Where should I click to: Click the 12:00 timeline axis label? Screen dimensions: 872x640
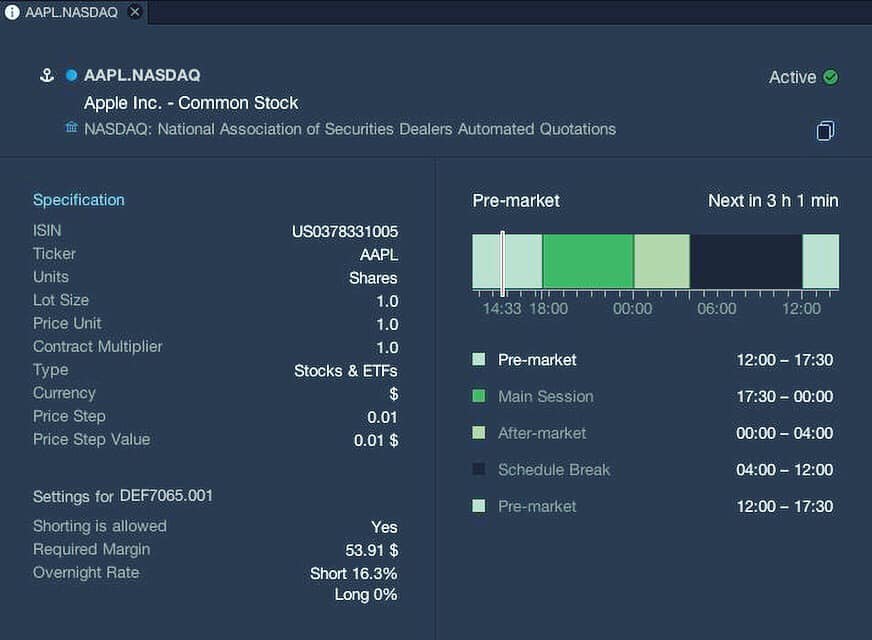[x=801, y=309]
